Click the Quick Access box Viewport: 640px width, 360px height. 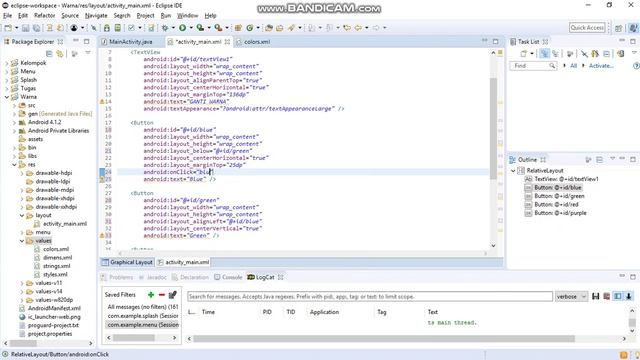587,27
